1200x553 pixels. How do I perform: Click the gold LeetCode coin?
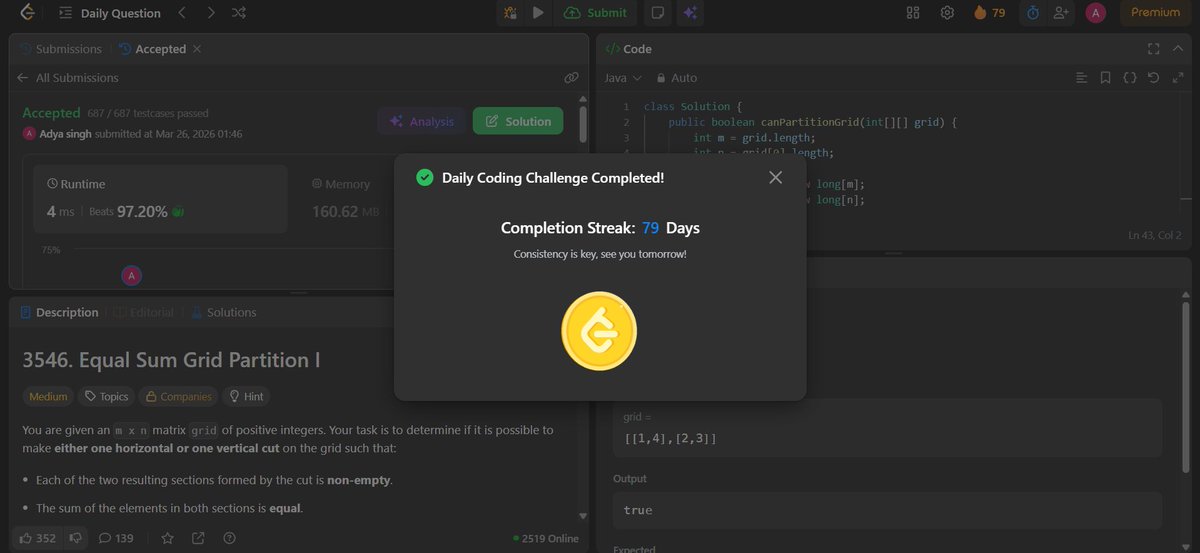pyautogui.click(x=599, y=331)
